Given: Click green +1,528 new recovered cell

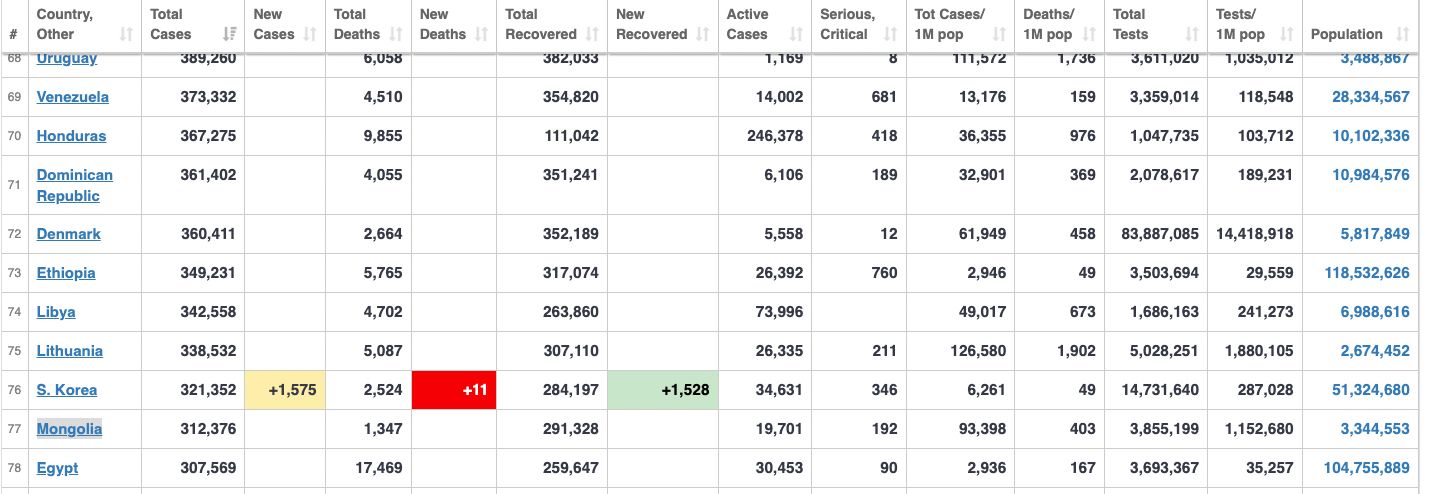Looking at the screenshot, I should coord(660,390).
